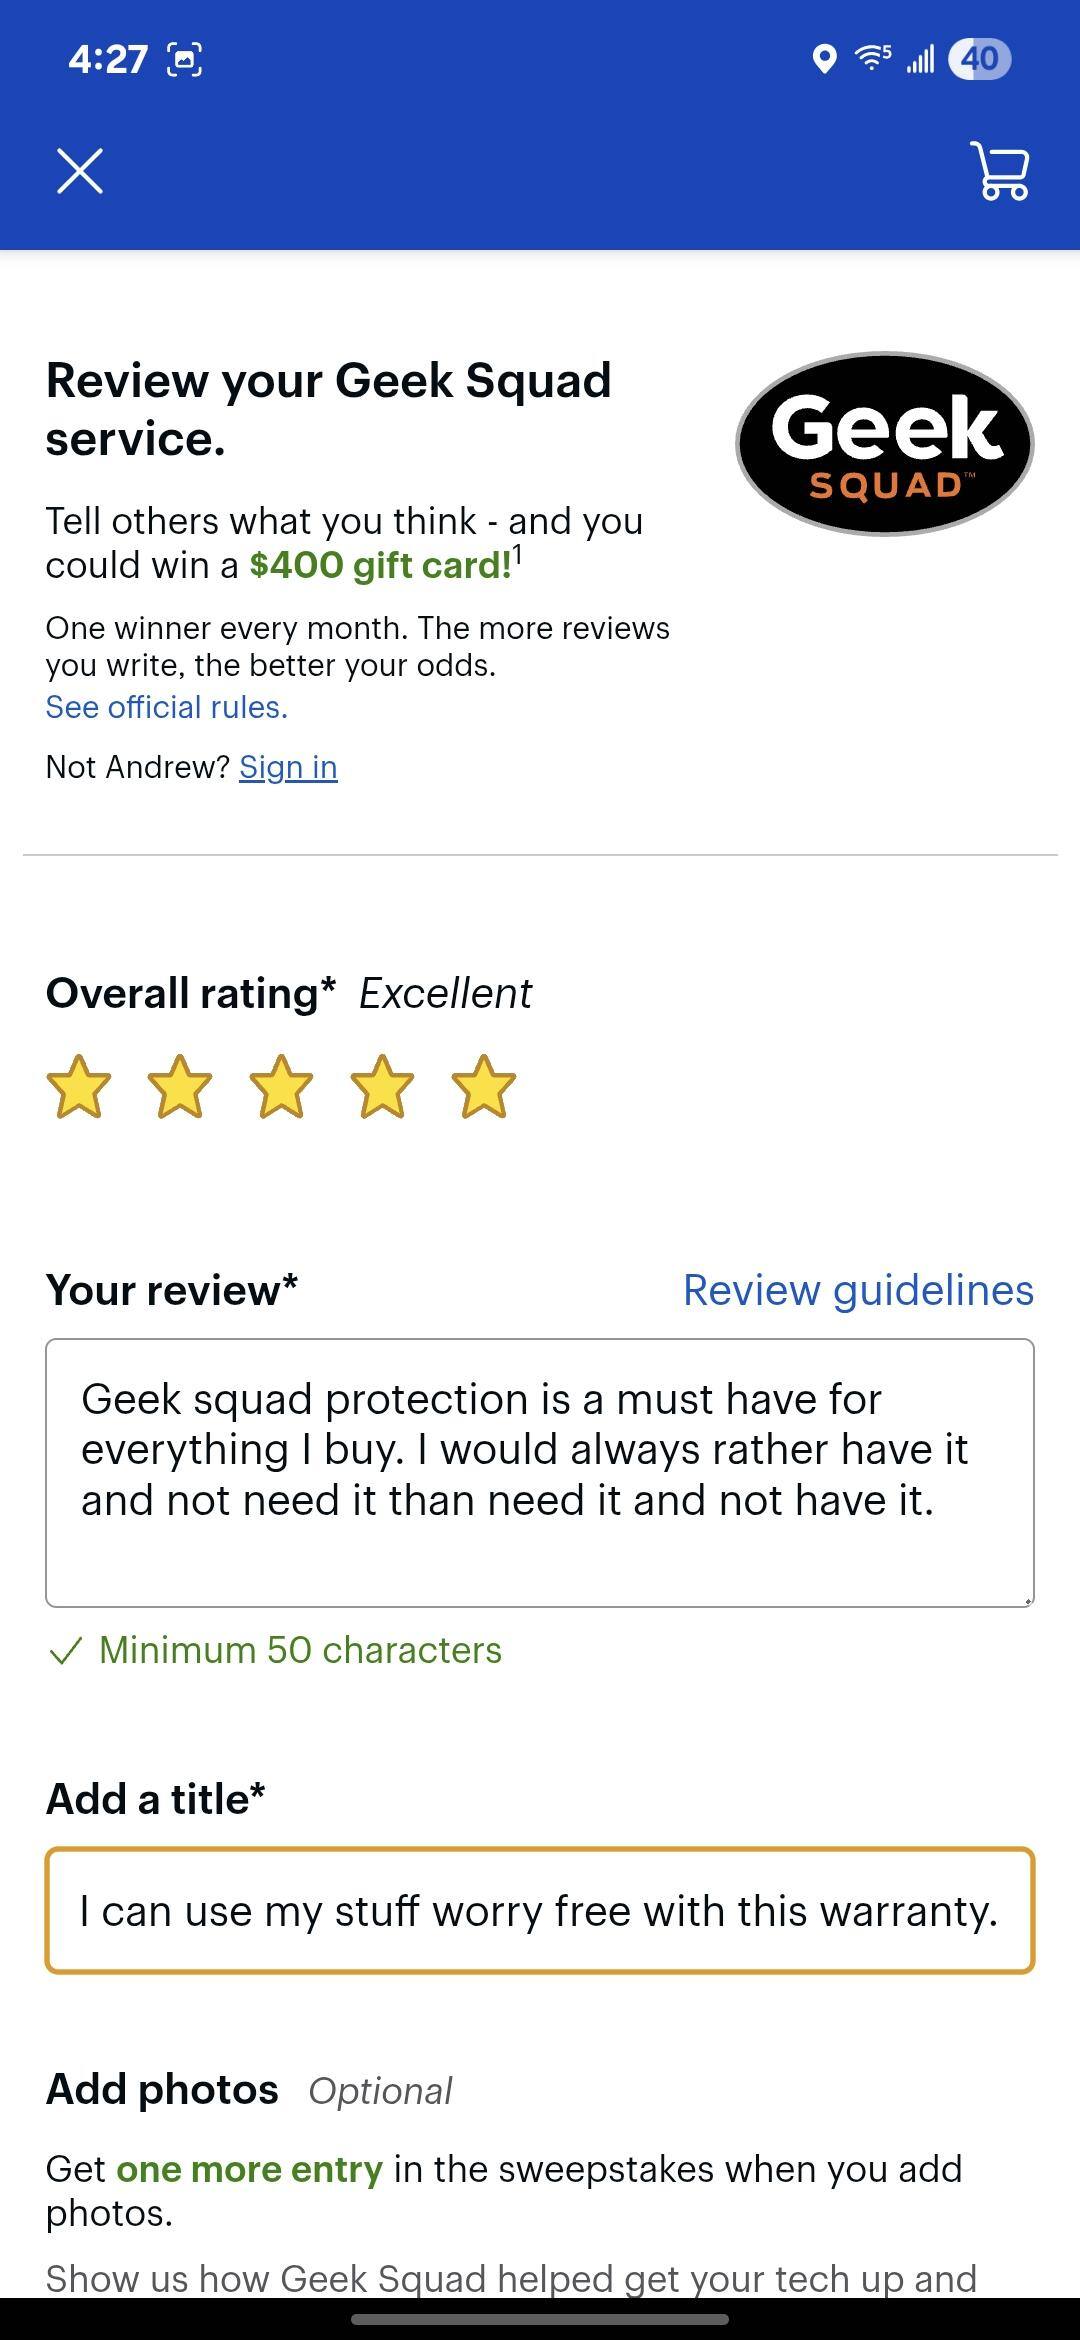Tap the clock showing 4:27
Screen dimensions: 1080x2340
point(108,60)
